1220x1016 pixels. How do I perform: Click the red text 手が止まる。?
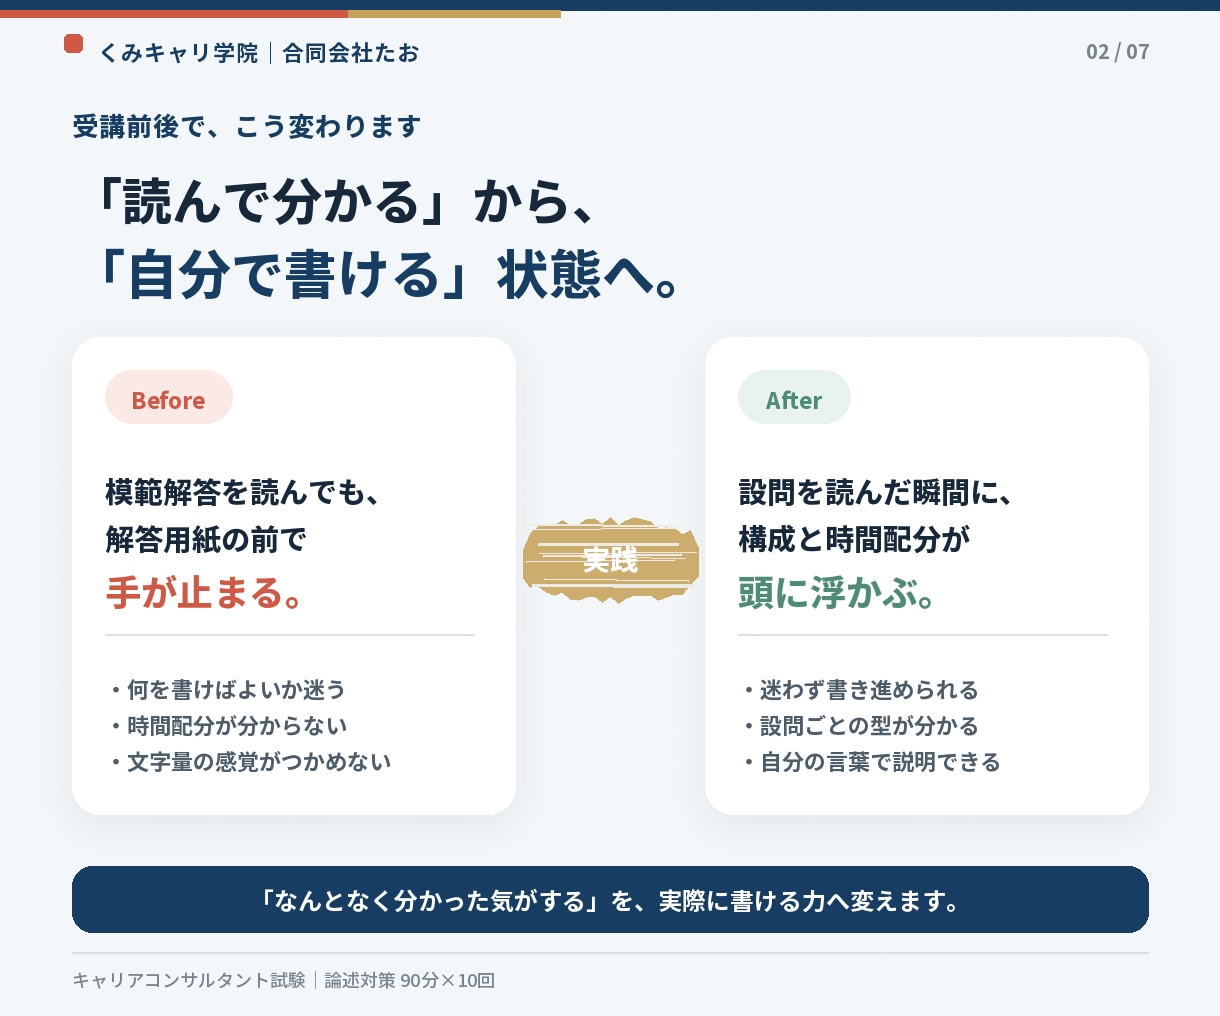(205, 592)
